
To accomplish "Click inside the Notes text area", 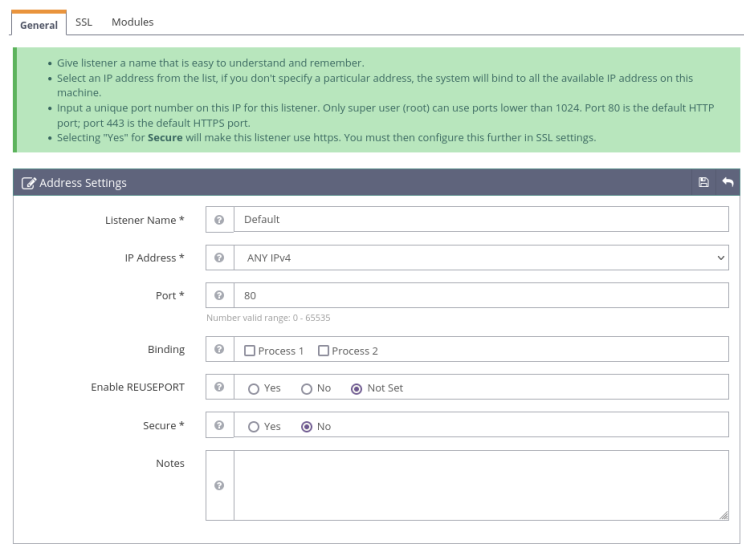I will [x=480, y=485].
